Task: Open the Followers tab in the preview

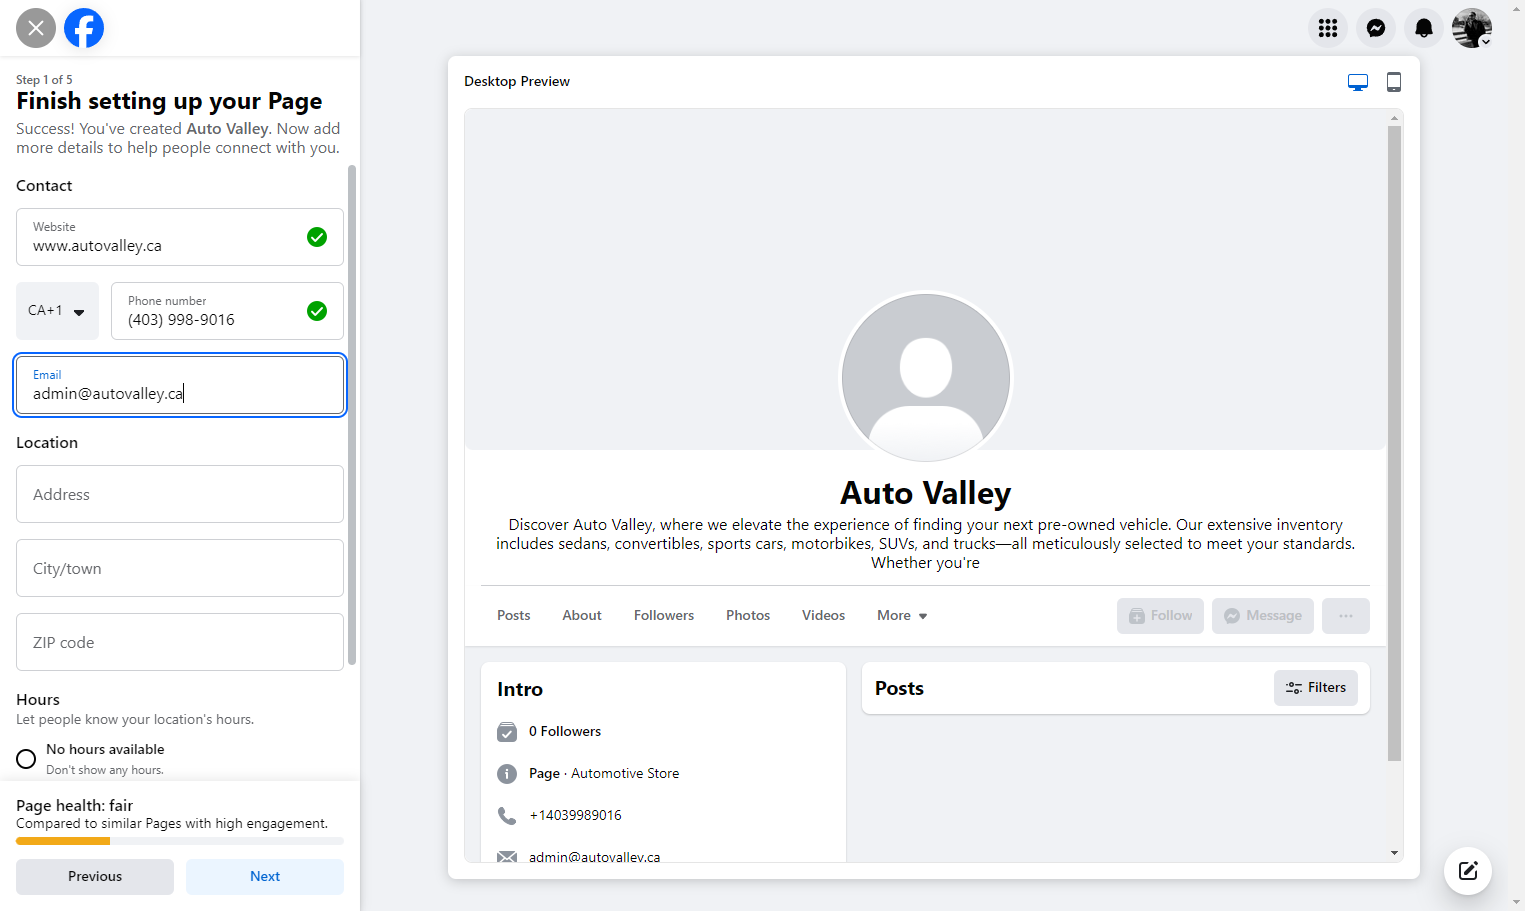Action: (x=664, y=616)
